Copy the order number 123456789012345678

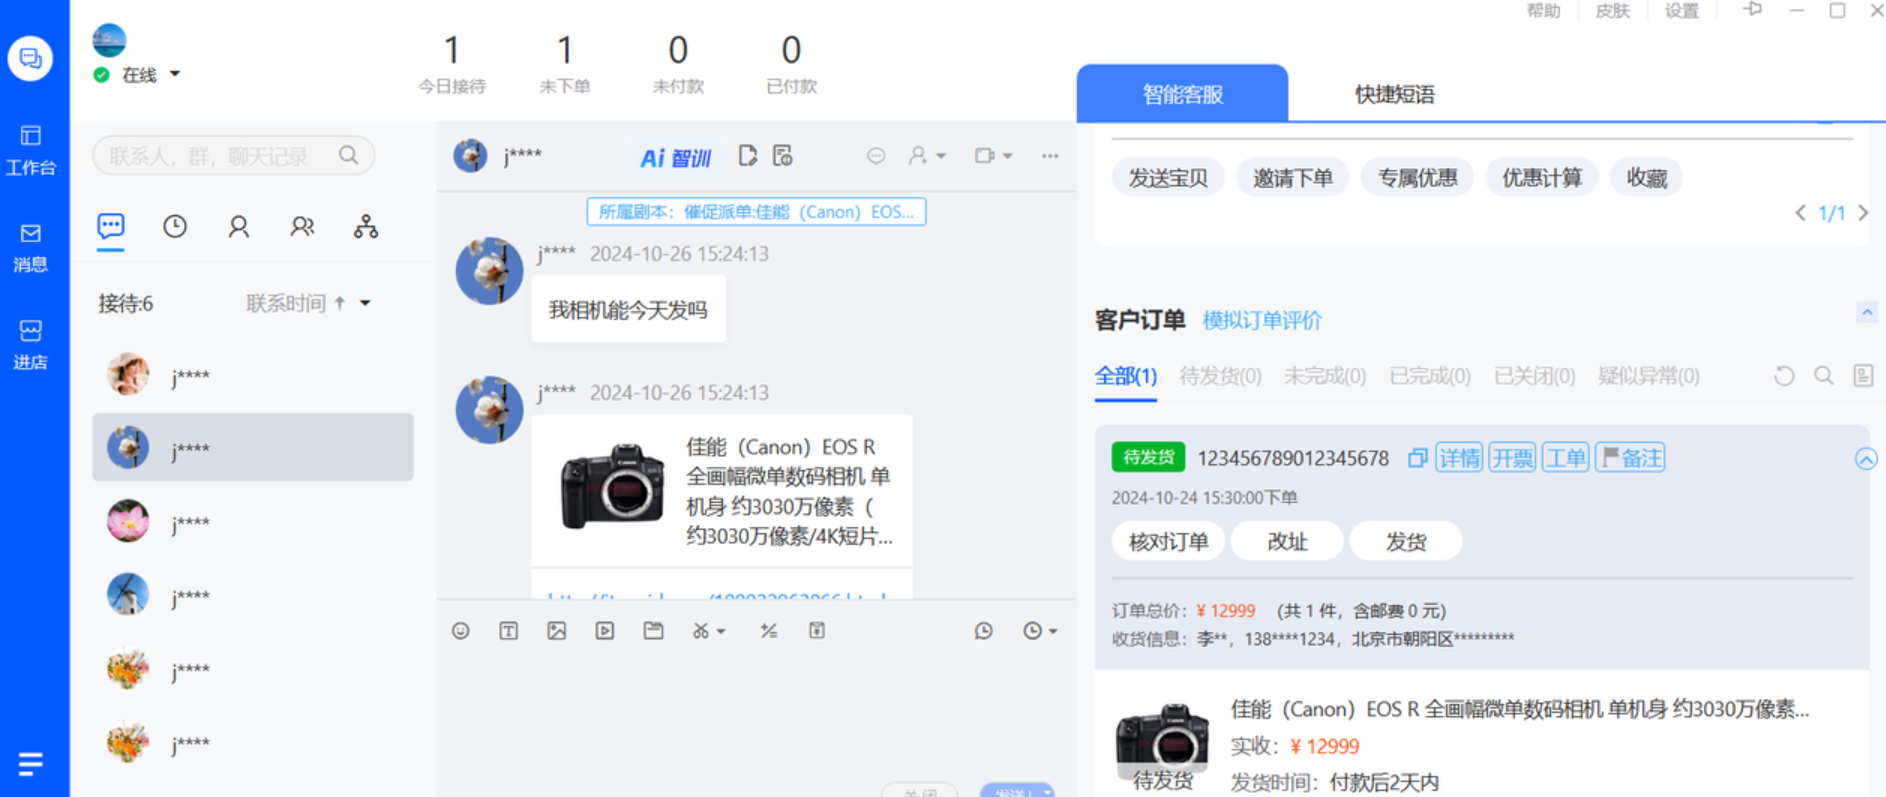pos(1417,458)
